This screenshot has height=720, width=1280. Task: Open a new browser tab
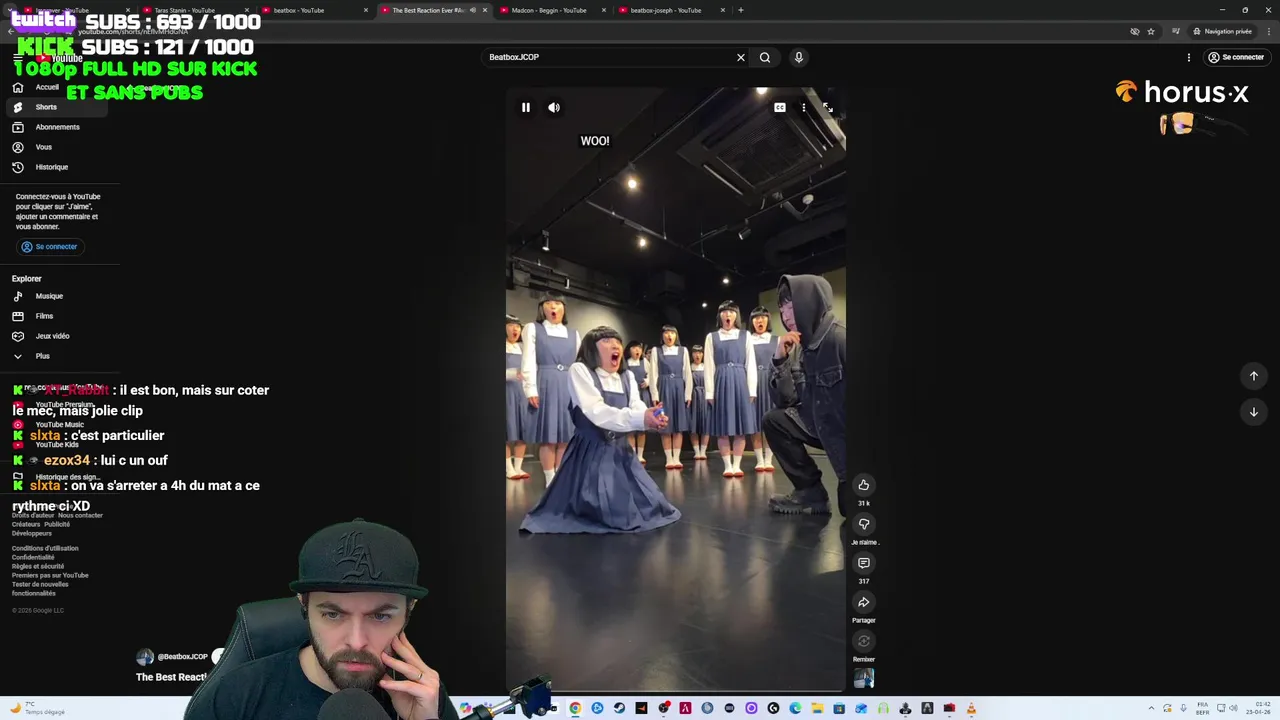coord(740,10)
